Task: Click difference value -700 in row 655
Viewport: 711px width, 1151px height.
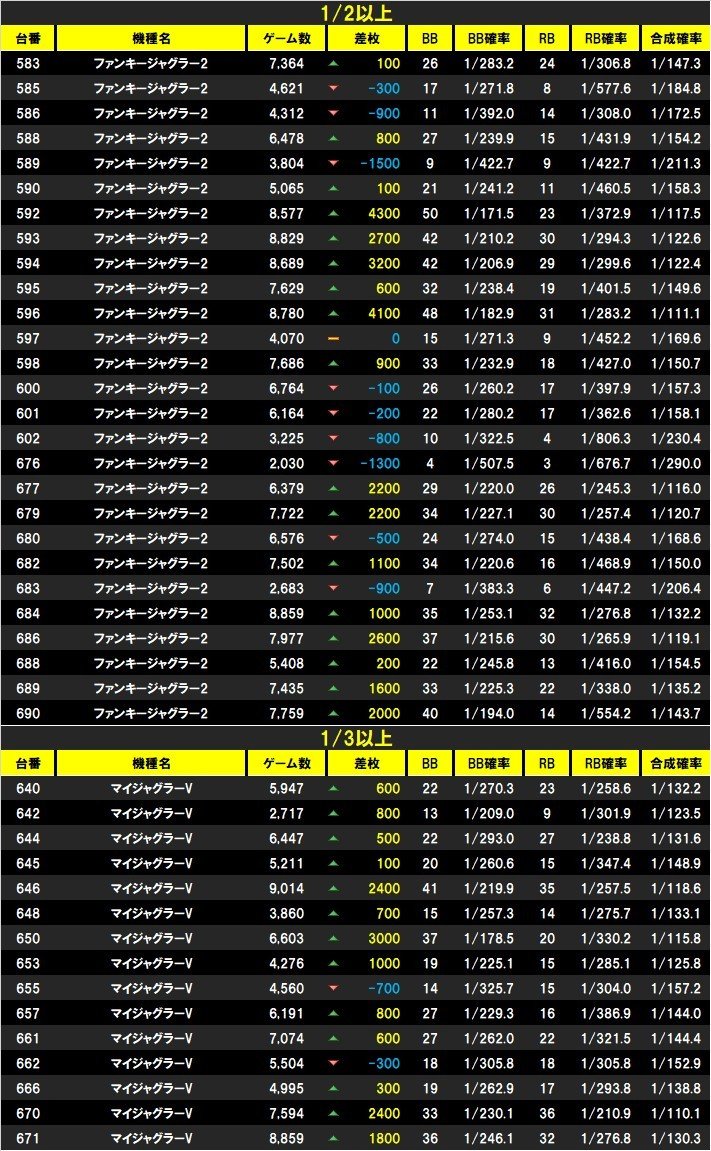Action: (384, 988)
